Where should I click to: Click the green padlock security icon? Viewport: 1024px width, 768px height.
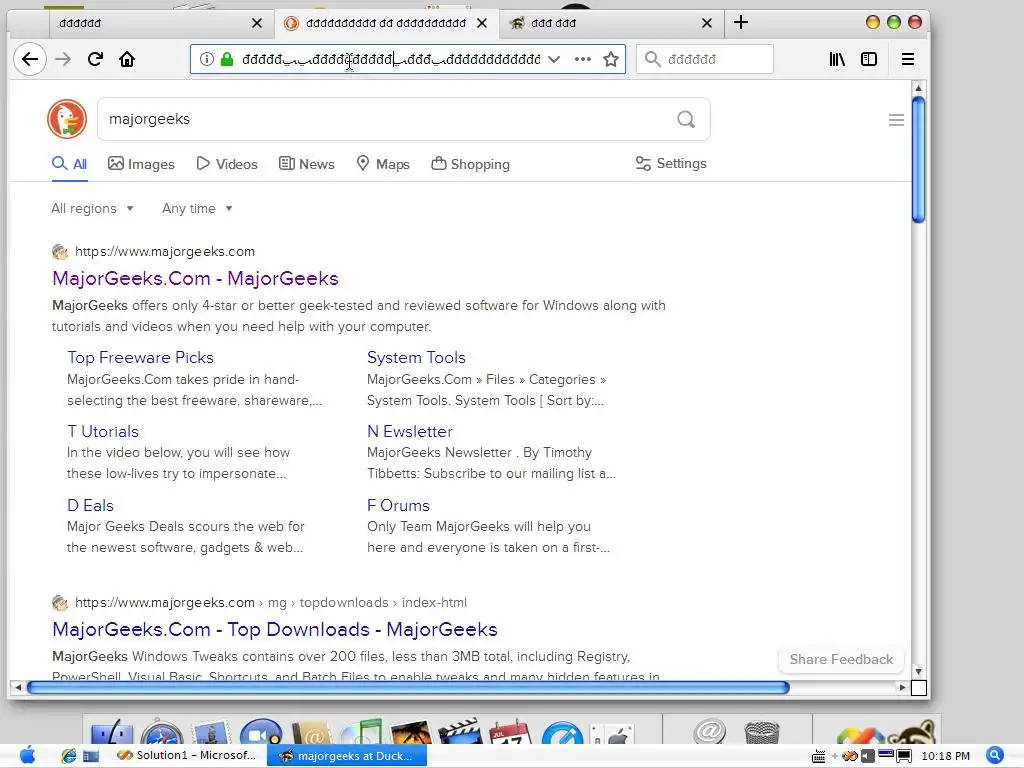(227, 59)
